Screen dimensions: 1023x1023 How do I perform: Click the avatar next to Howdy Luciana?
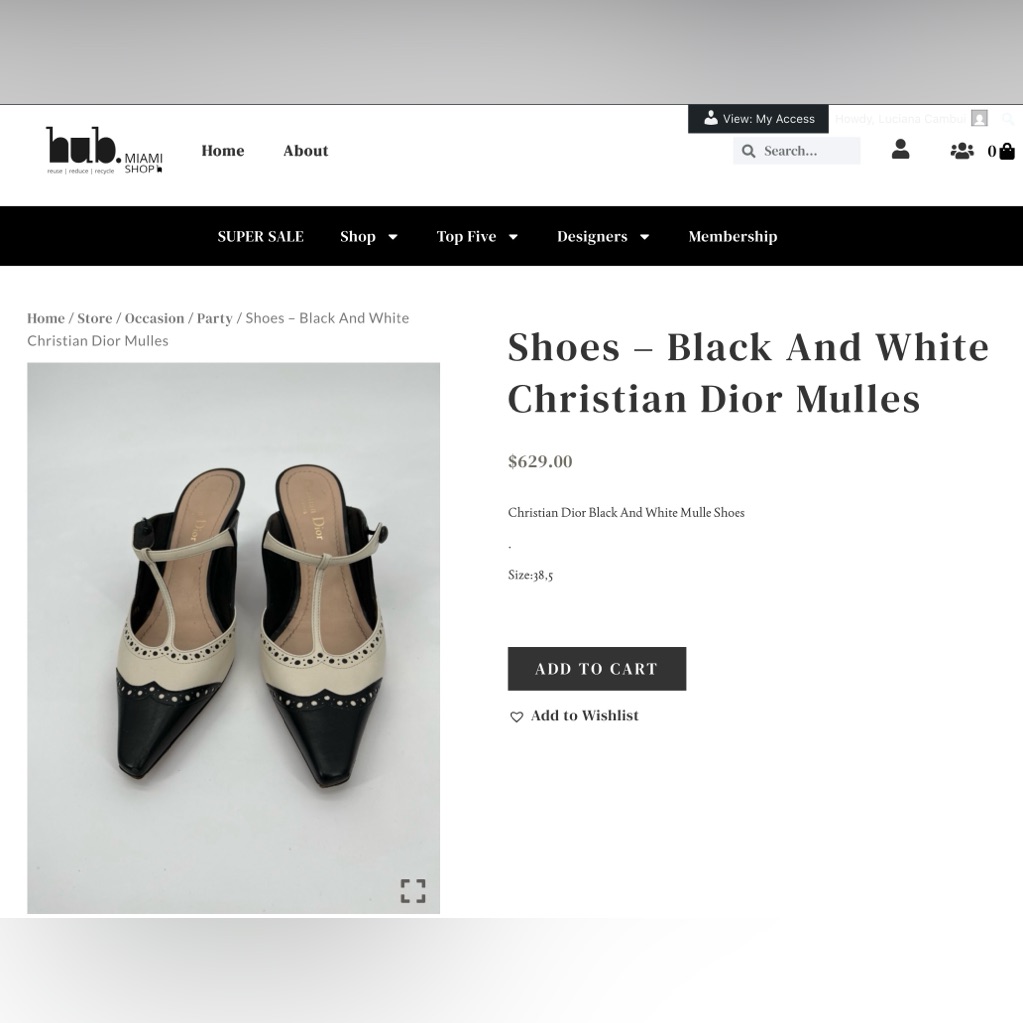click(979, 118)
